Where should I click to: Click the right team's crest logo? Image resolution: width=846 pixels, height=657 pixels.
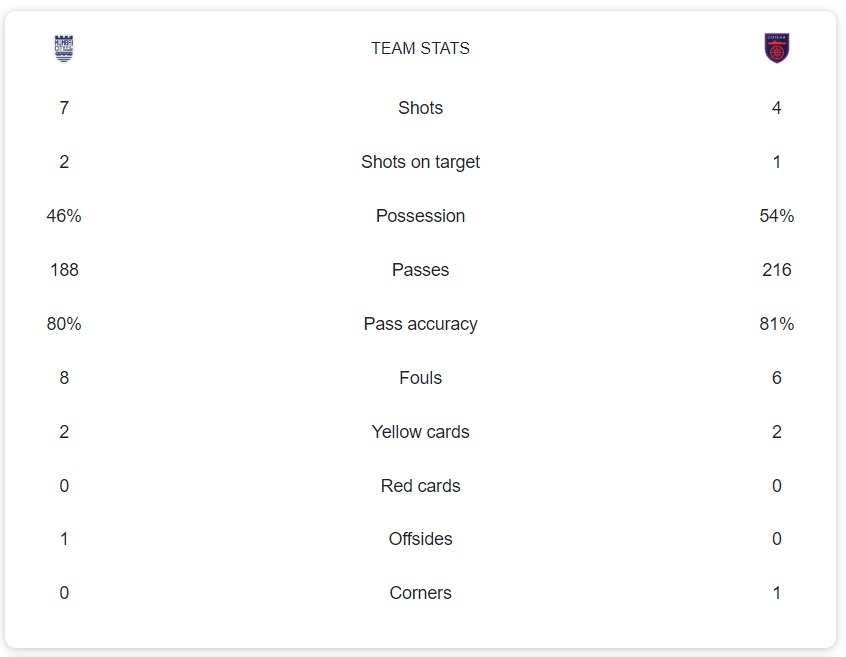[x=776, y=48]
